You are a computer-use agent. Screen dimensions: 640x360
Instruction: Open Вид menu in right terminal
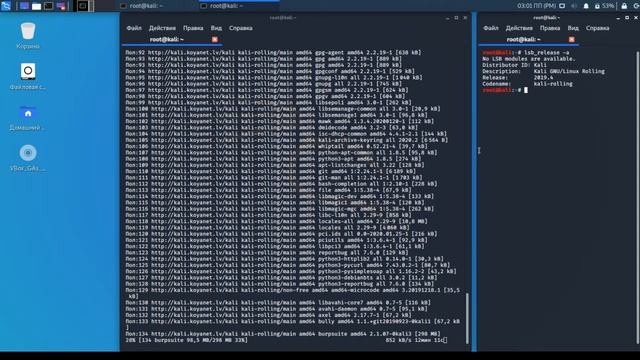[573, 28]
